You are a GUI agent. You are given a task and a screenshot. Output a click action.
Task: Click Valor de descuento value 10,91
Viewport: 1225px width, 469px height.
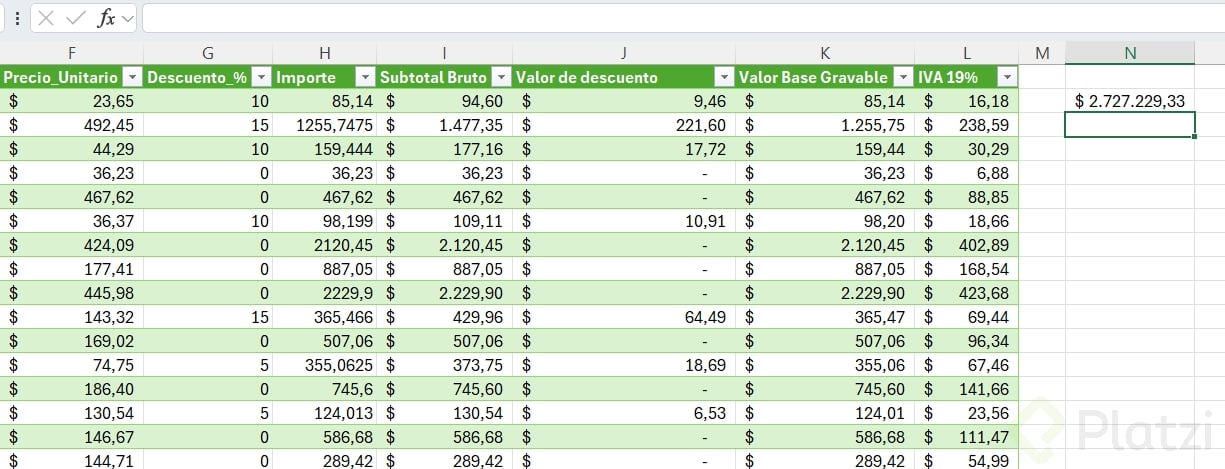click(x=704, y=221)
